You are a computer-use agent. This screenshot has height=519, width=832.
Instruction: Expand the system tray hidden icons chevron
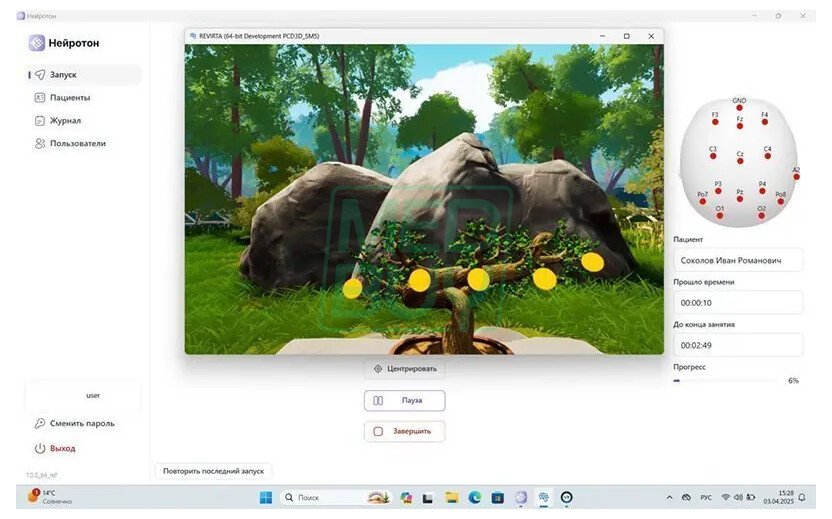(670, 498)
